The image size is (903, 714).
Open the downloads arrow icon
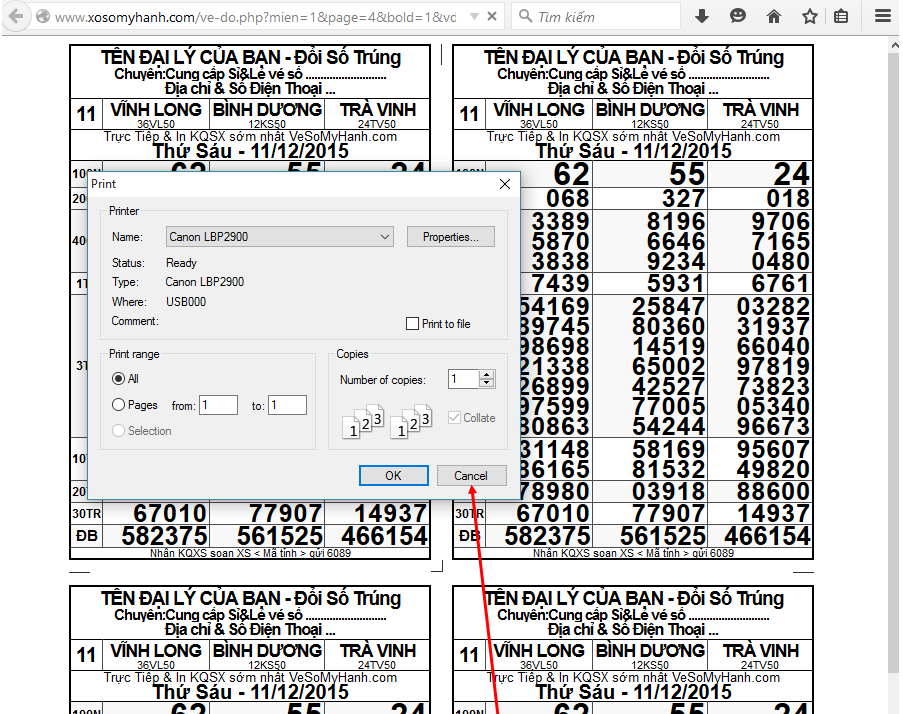coord(701,16)
